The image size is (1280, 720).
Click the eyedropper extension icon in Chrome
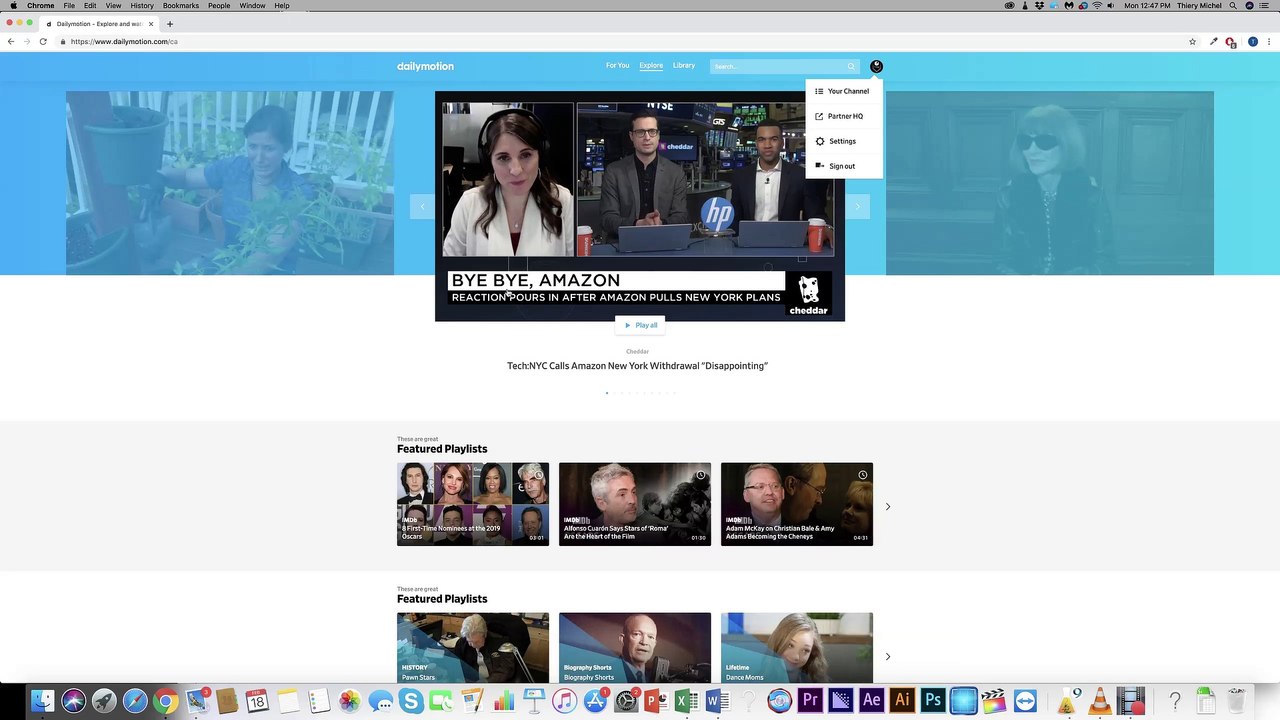click(x=1213, y=41)
